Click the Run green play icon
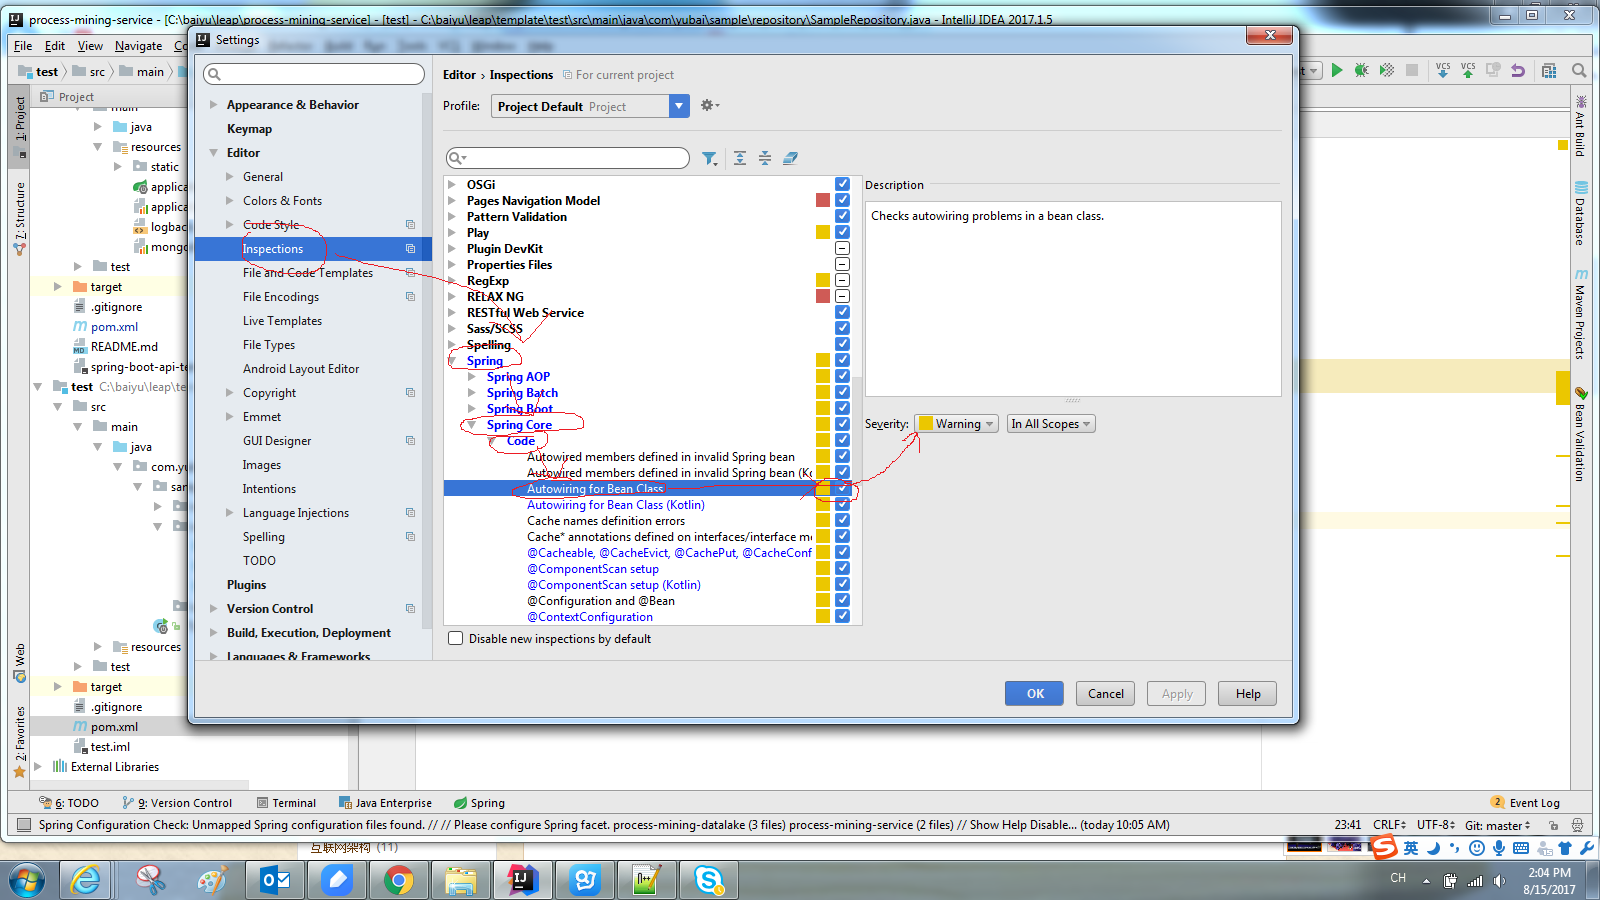 1337,70
